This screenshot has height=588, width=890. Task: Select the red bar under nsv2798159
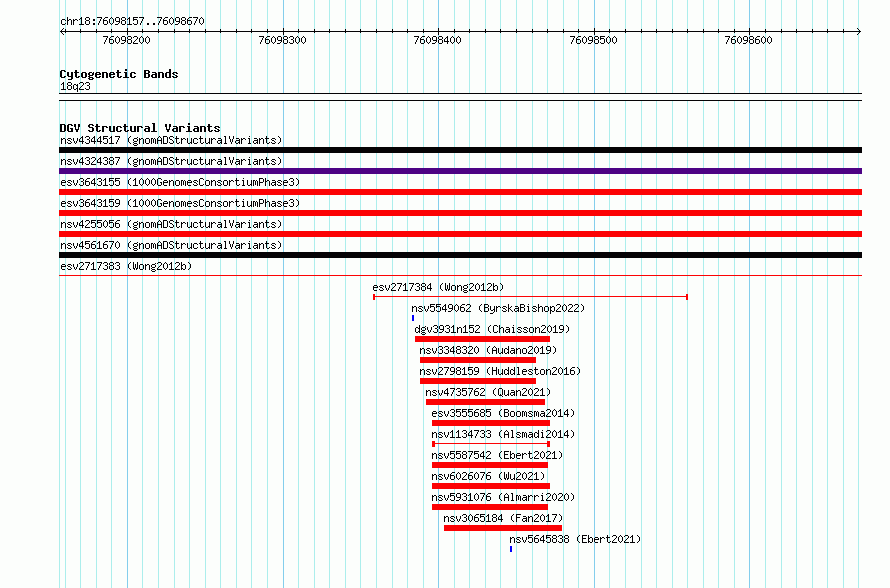478,381
